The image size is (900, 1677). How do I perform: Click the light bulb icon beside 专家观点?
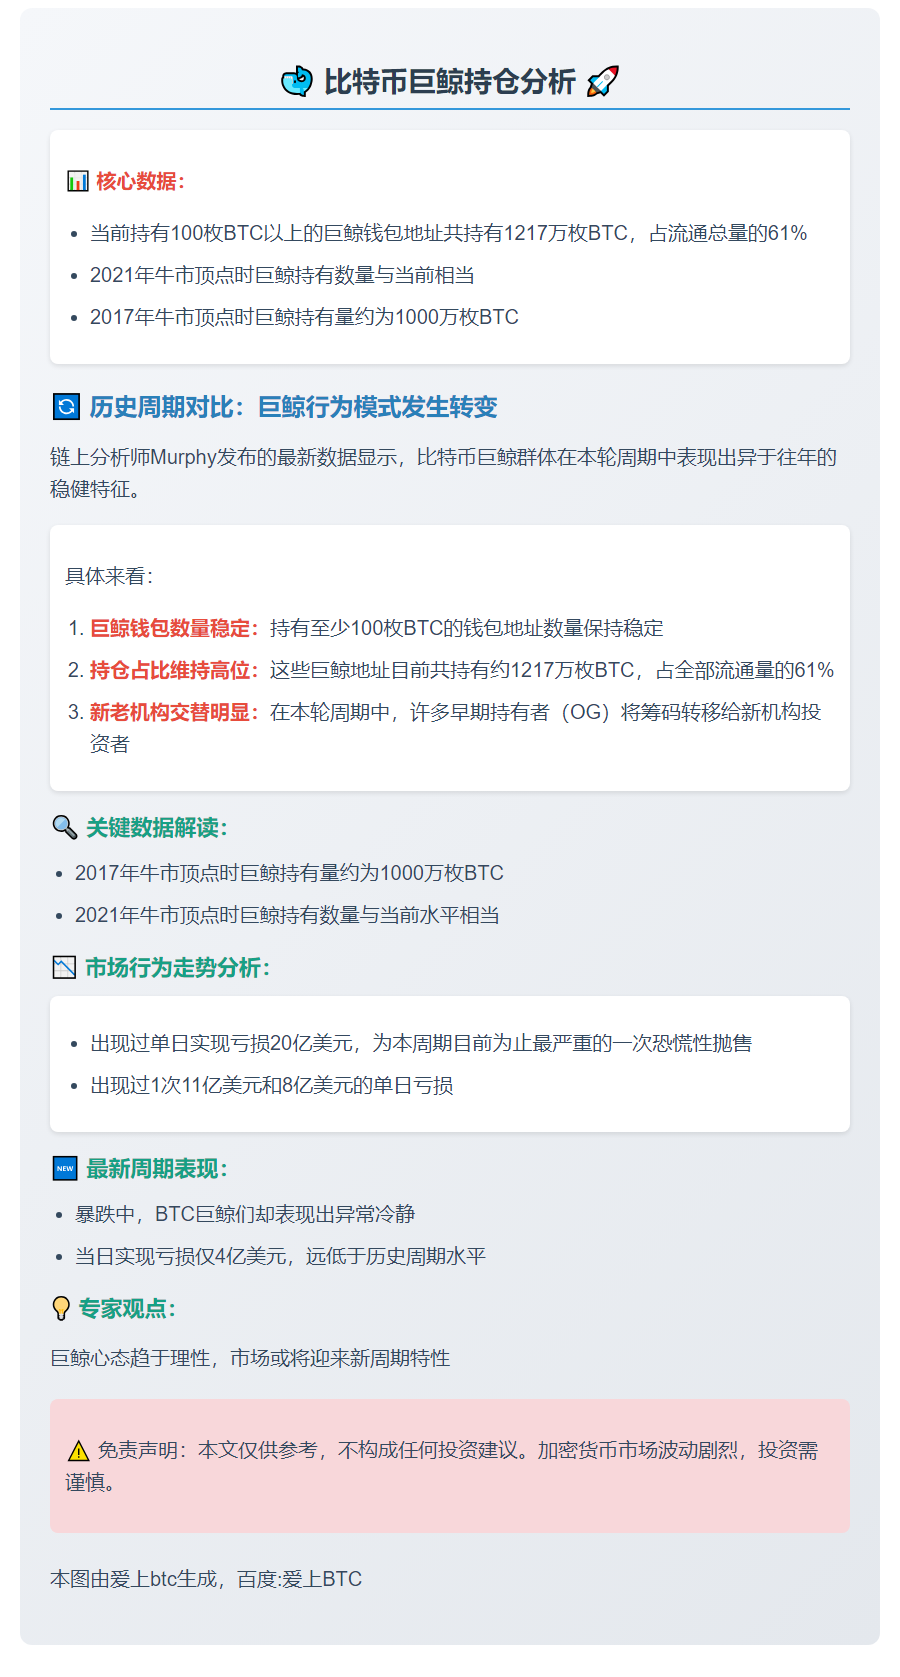[x=61, y=1308]
